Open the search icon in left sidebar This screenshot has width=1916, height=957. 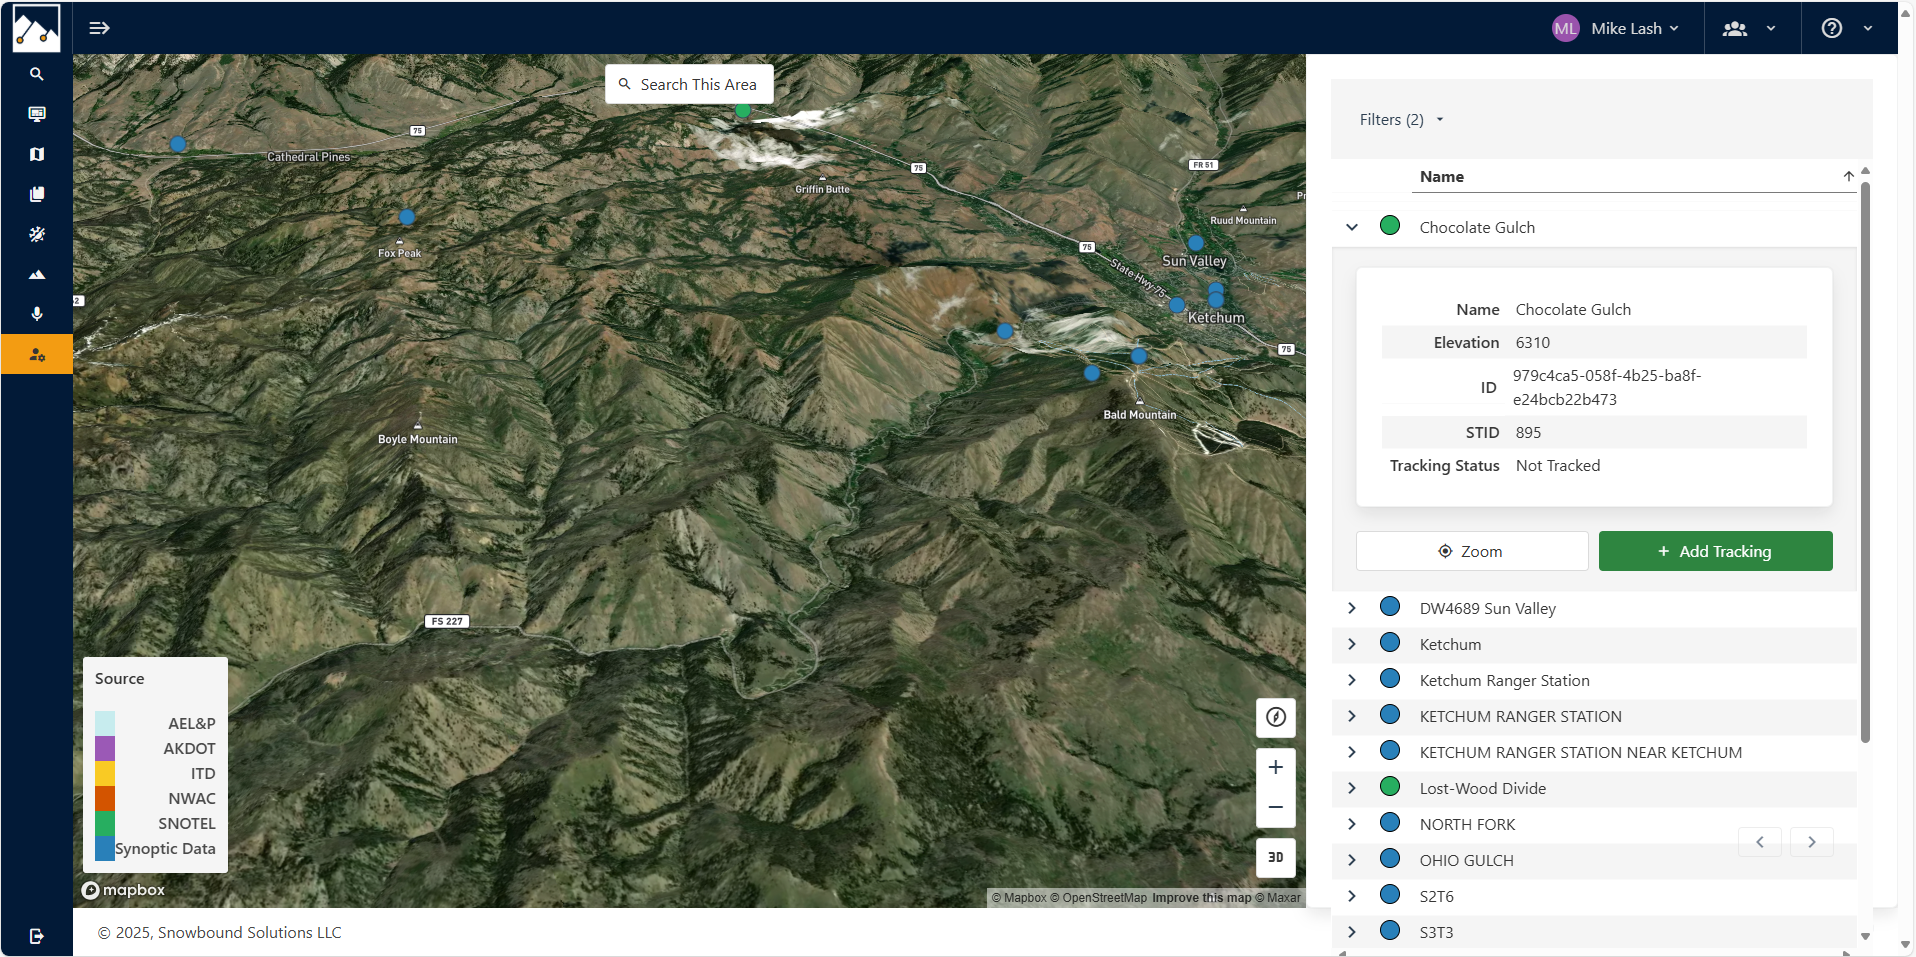37,74
